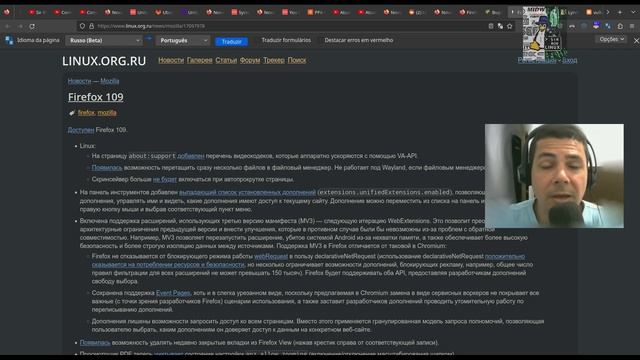
Task: Click the LINUX.ORG.RU site logo
Action: coord(104,61)
